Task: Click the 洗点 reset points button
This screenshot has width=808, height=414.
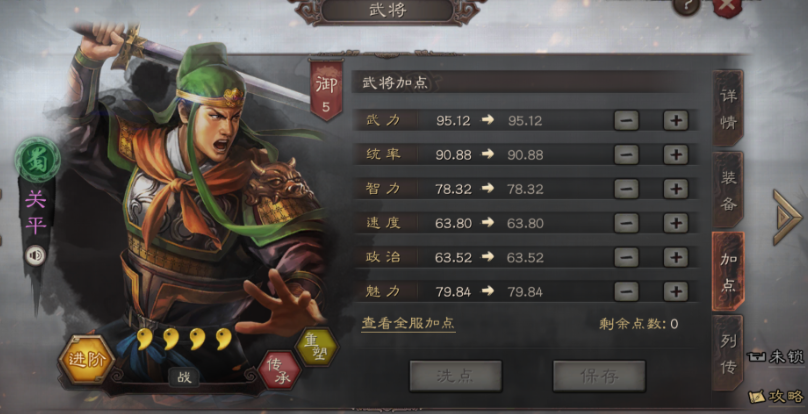Action: pyautogui.click(x=456, y=376)
